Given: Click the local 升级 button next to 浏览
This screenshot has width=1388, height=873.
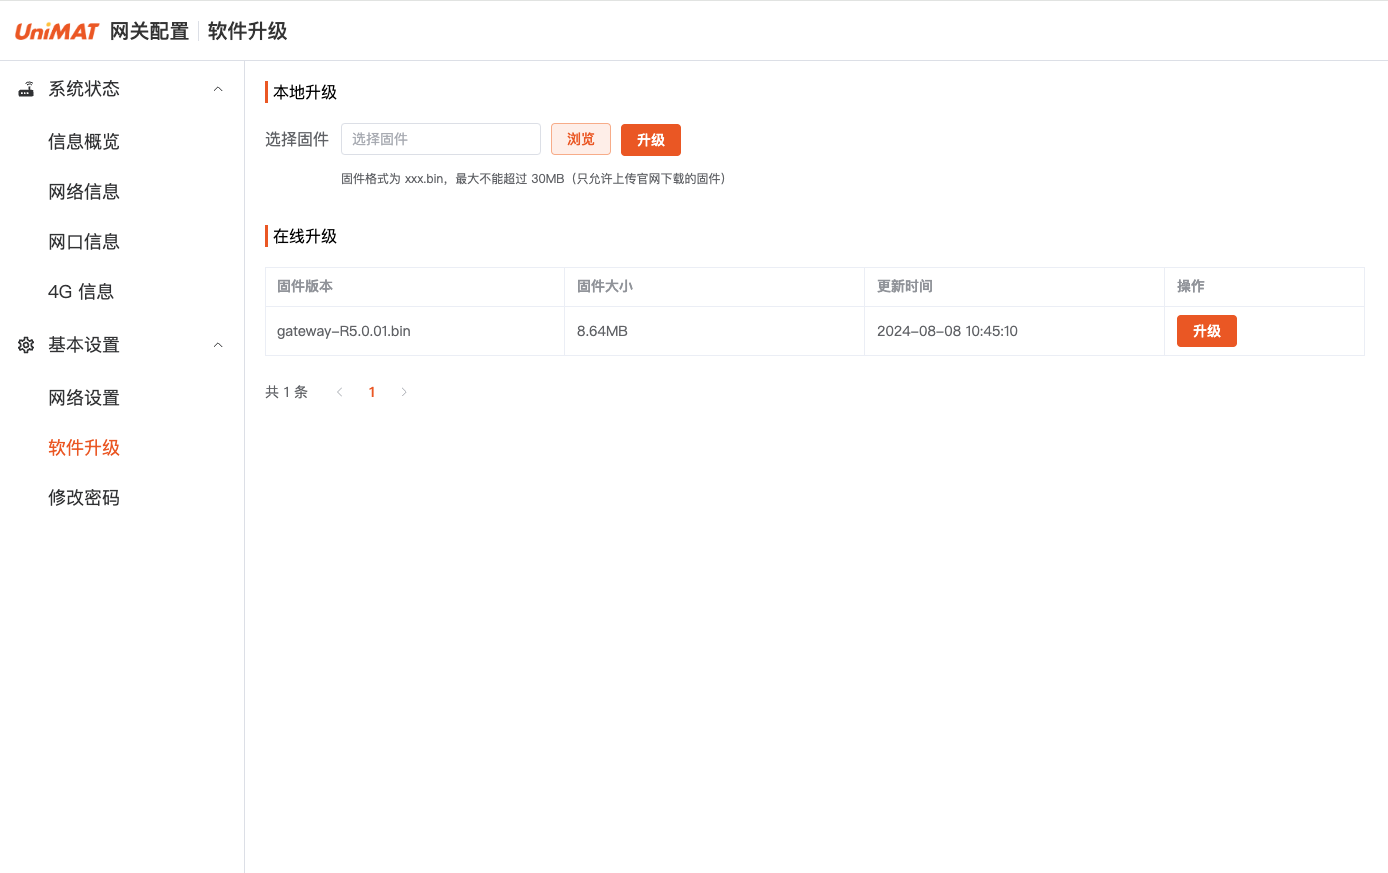Looking at the screenshot, I should tap(650, 140).
